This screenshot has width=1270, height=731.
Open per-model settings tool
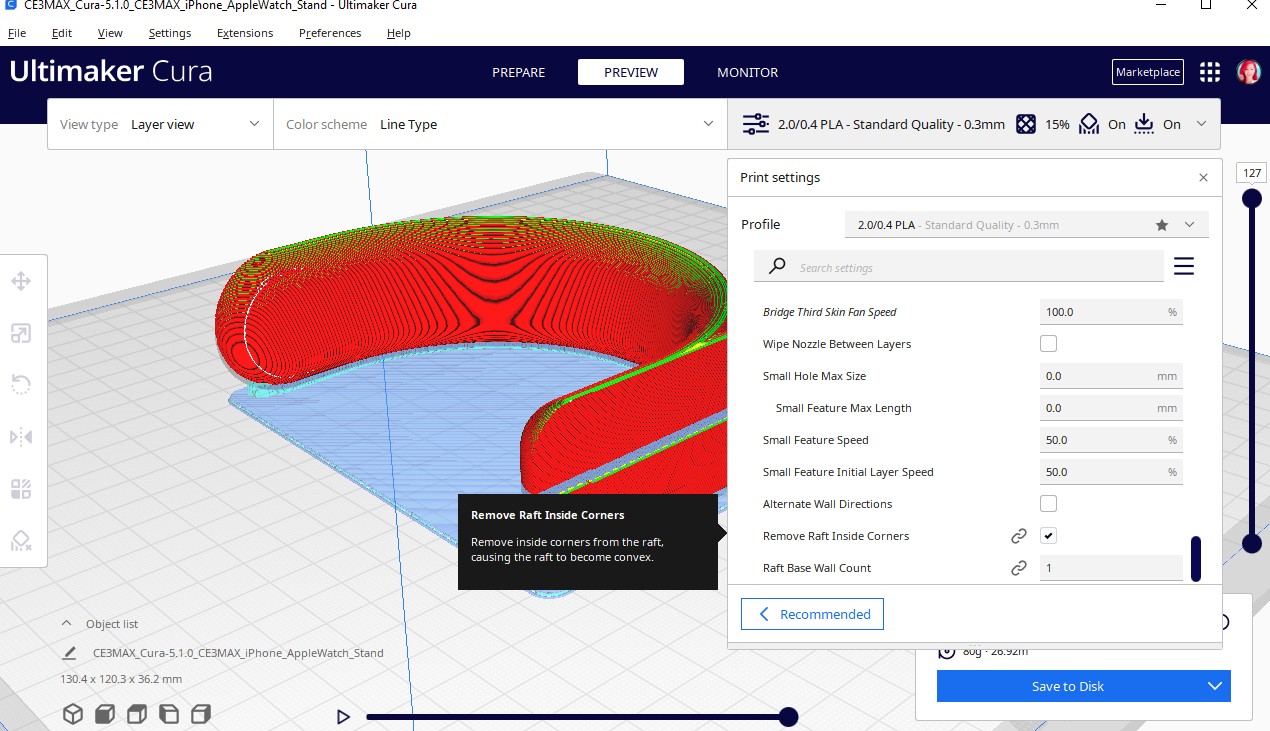click(20, 489)
